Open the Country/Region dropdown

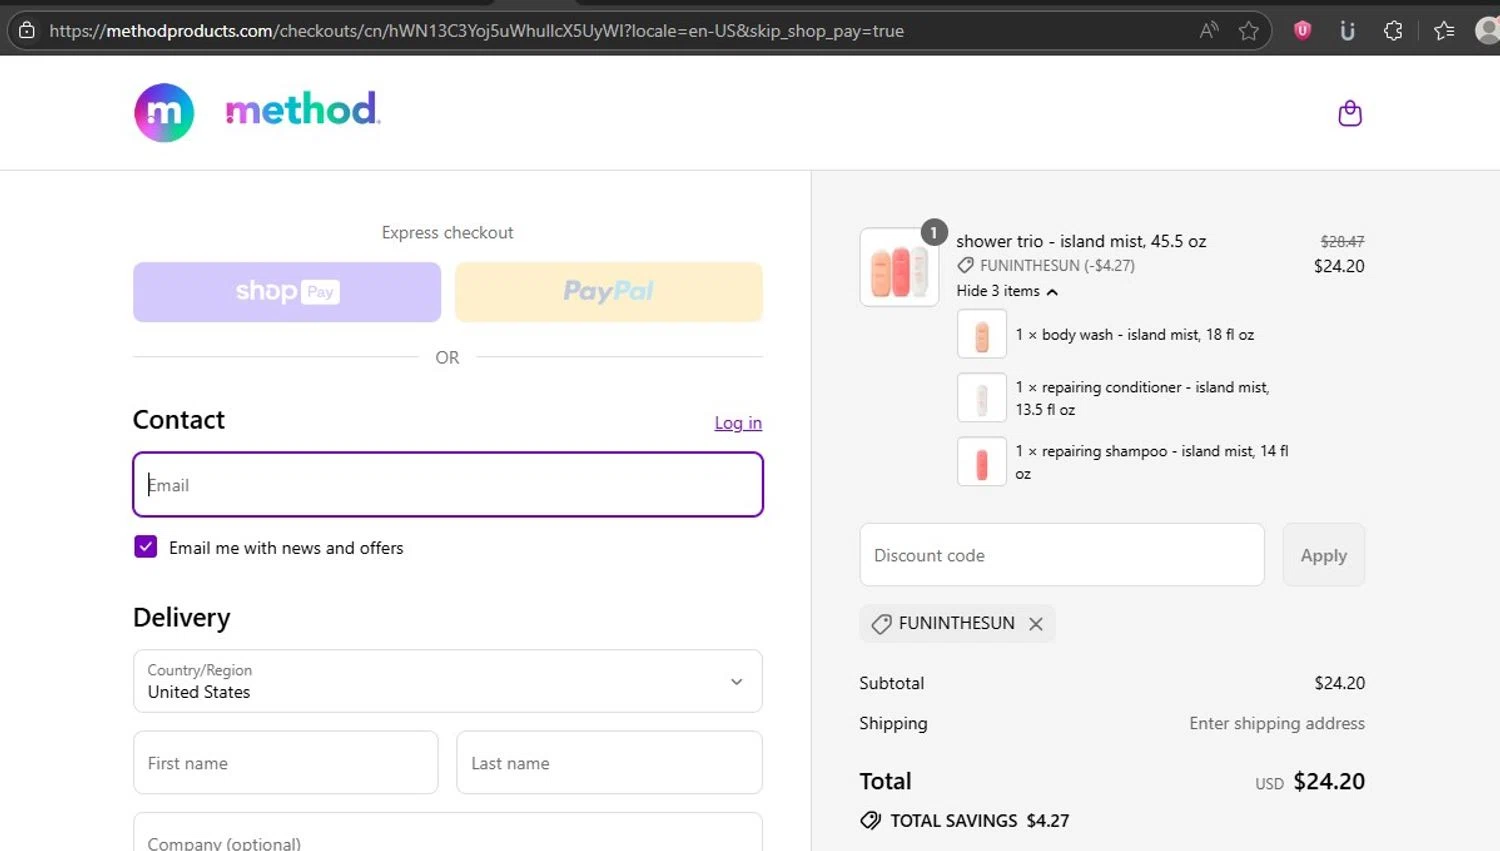(x=448, y=681)
